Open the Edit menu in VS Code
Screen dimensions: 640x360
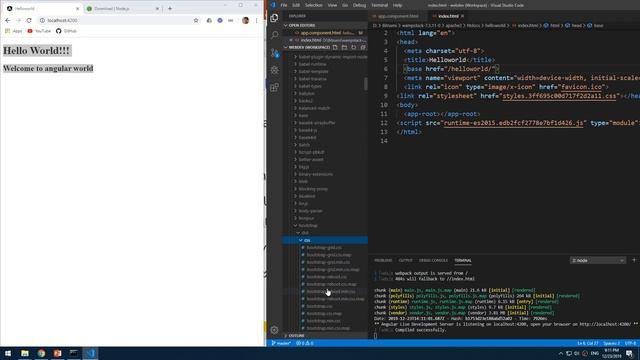(296, 5)
